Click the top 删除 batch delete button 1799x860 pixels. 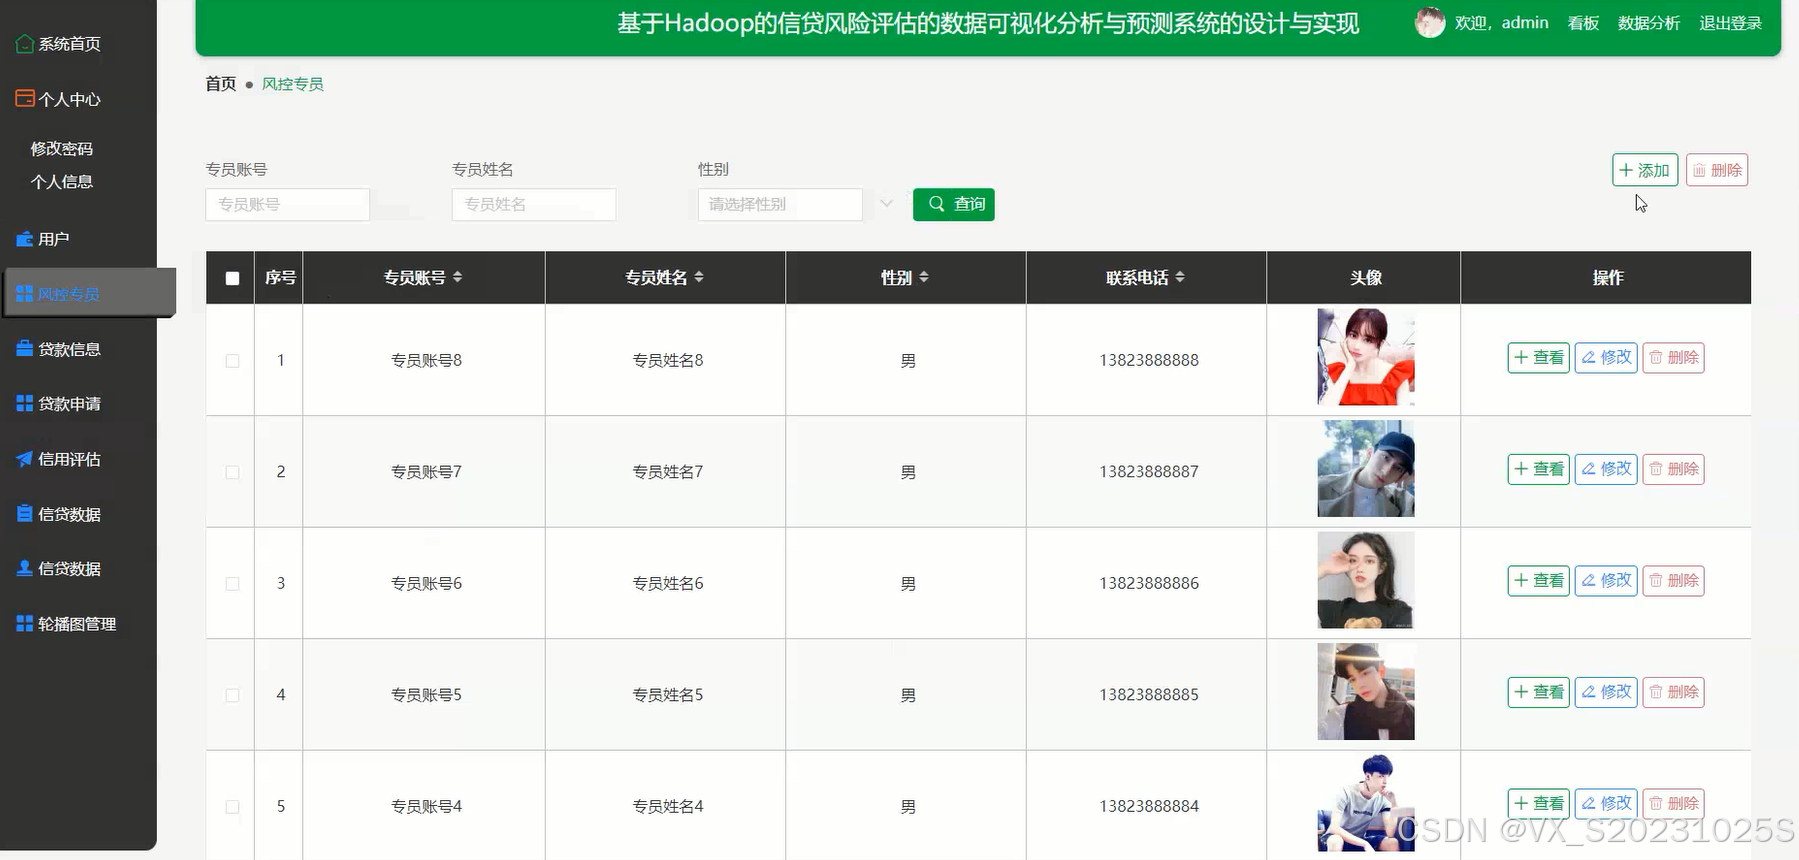click(x=1717, y=170)
